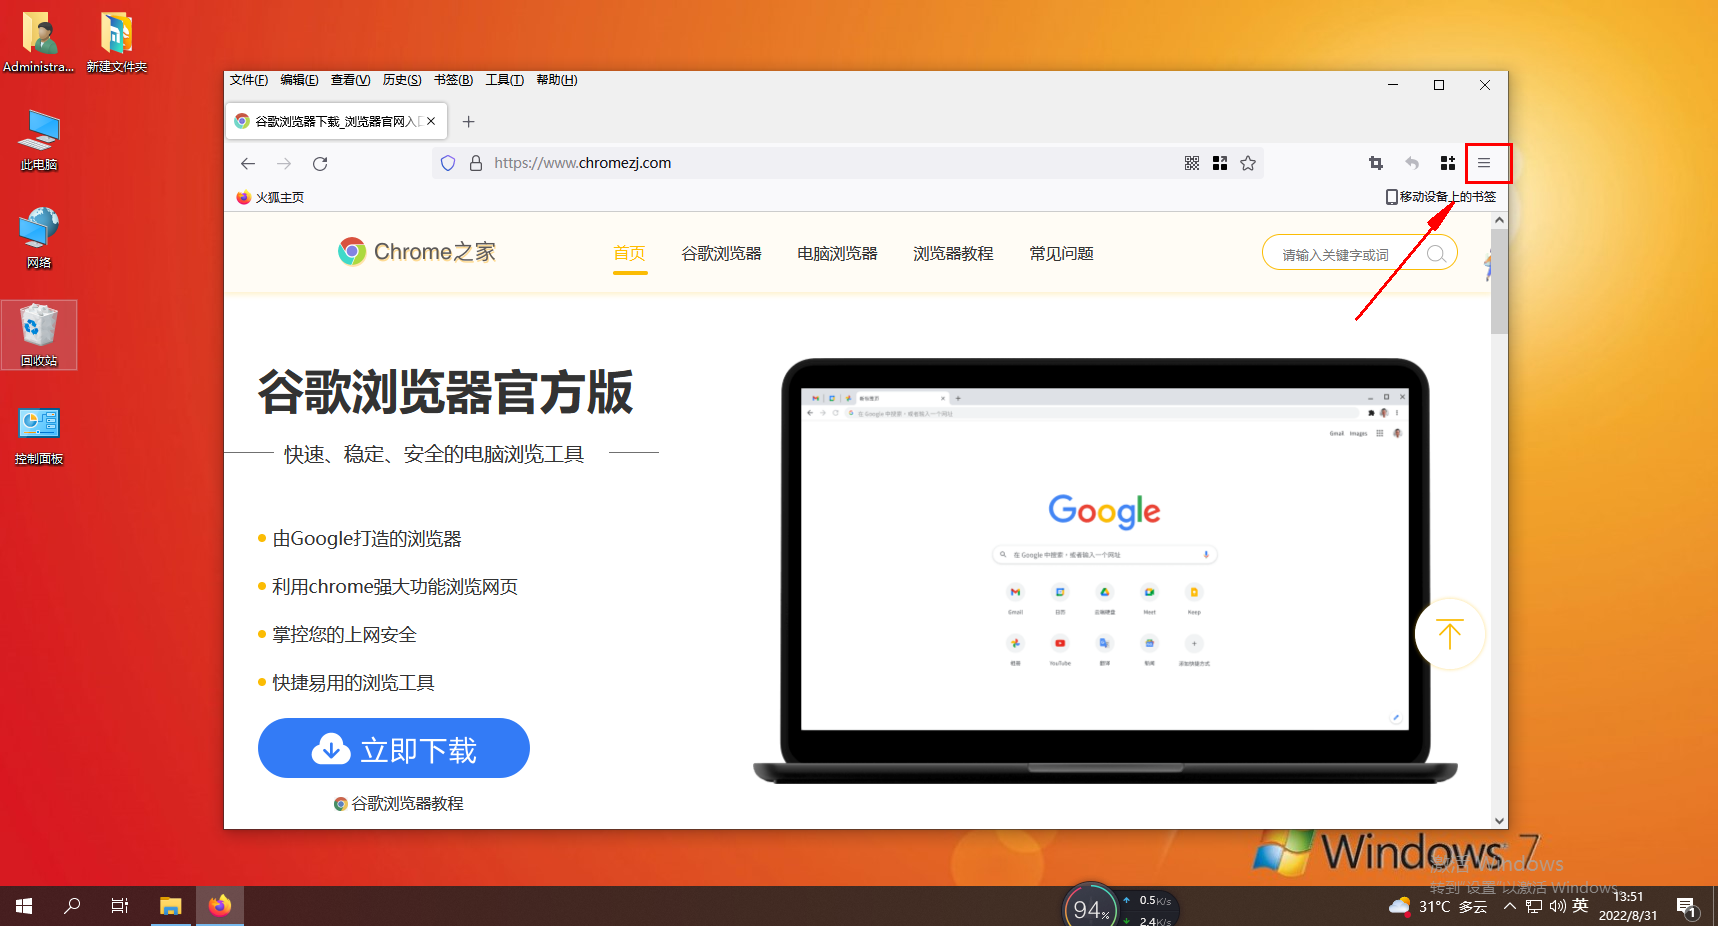Open the 帮助(H) menu
This screenshot has width=1718, height=926.
(x=557, y=80)
